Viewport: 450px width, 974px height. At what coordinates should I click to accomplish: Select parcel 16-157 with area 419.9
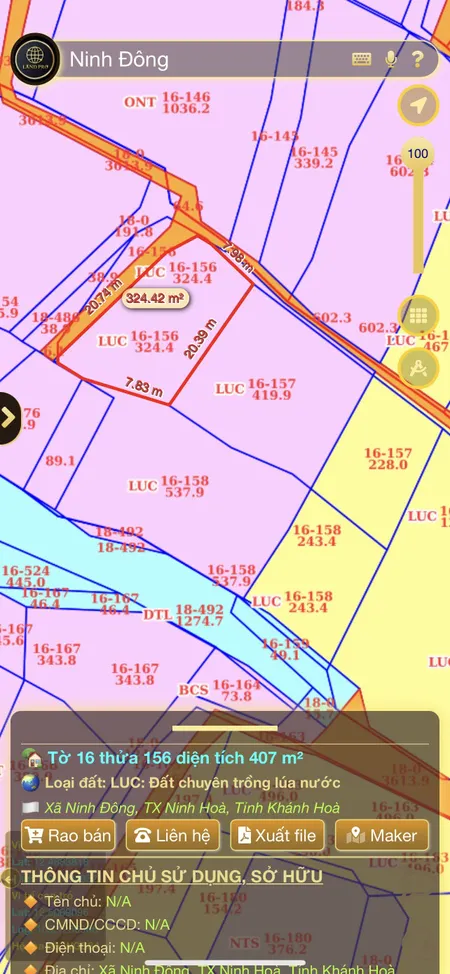[x=270, y=389]
